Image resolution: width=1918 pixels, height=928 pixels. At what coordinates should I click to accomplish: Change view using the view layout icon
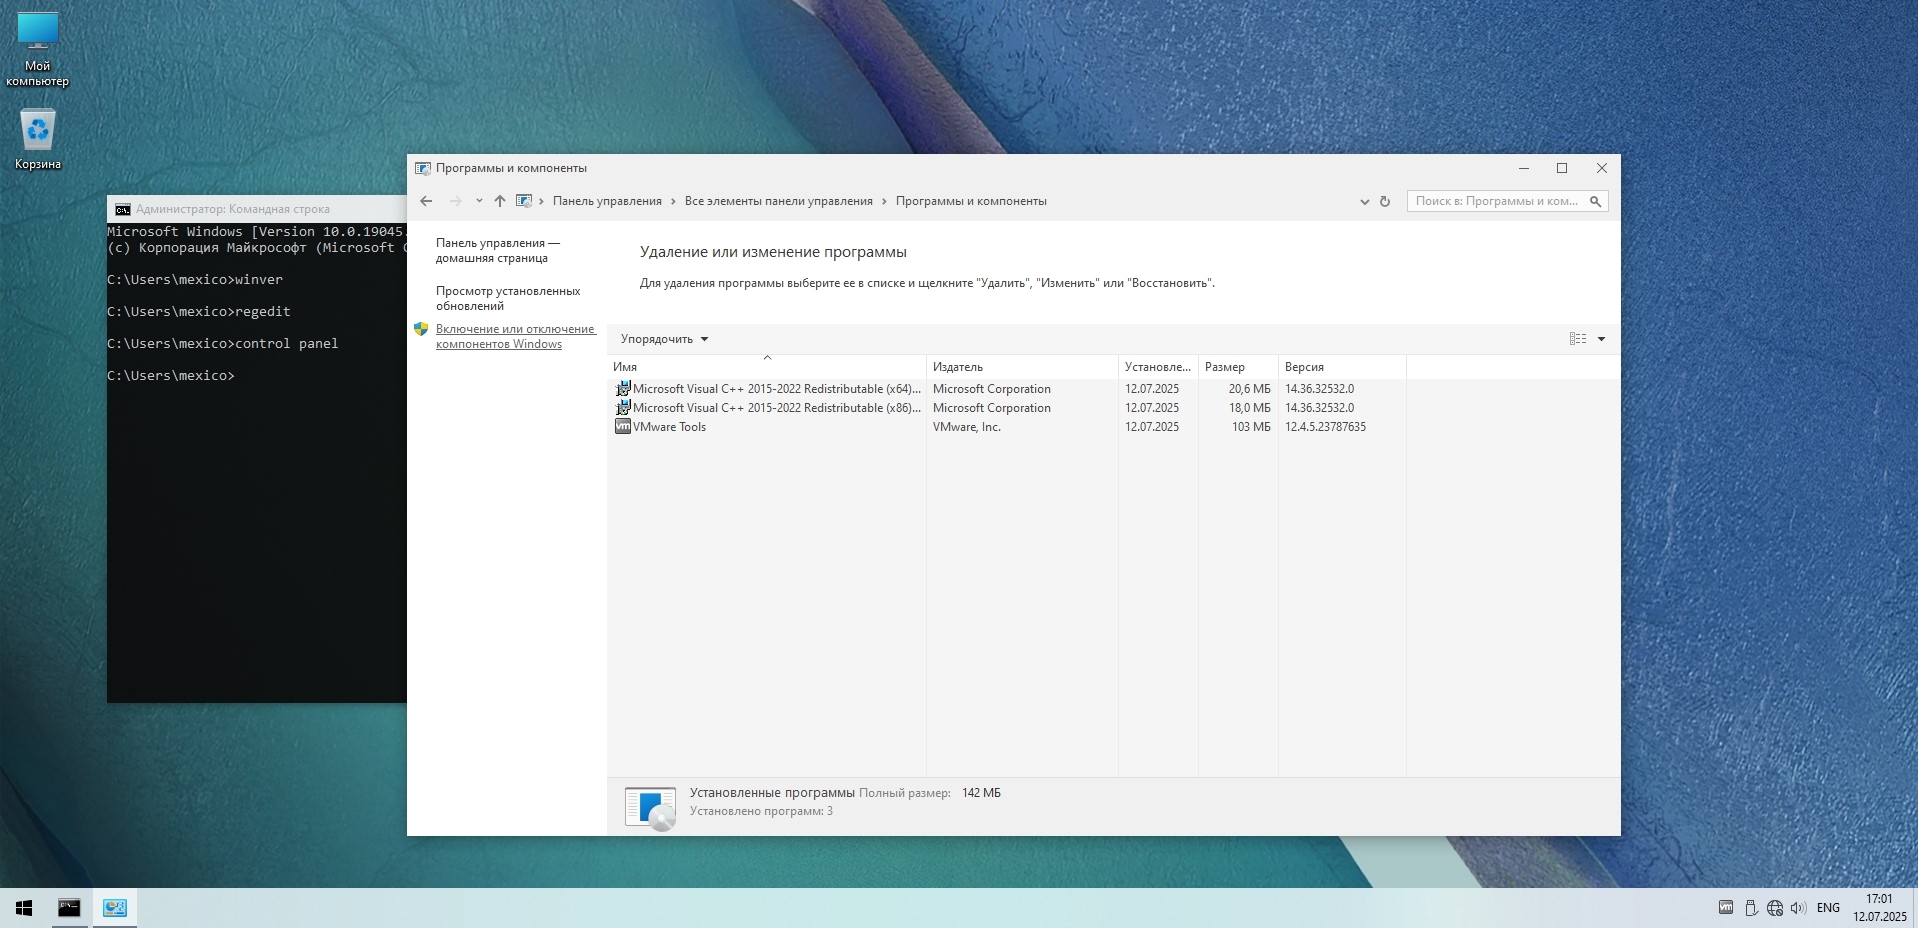coord(1578,339)
